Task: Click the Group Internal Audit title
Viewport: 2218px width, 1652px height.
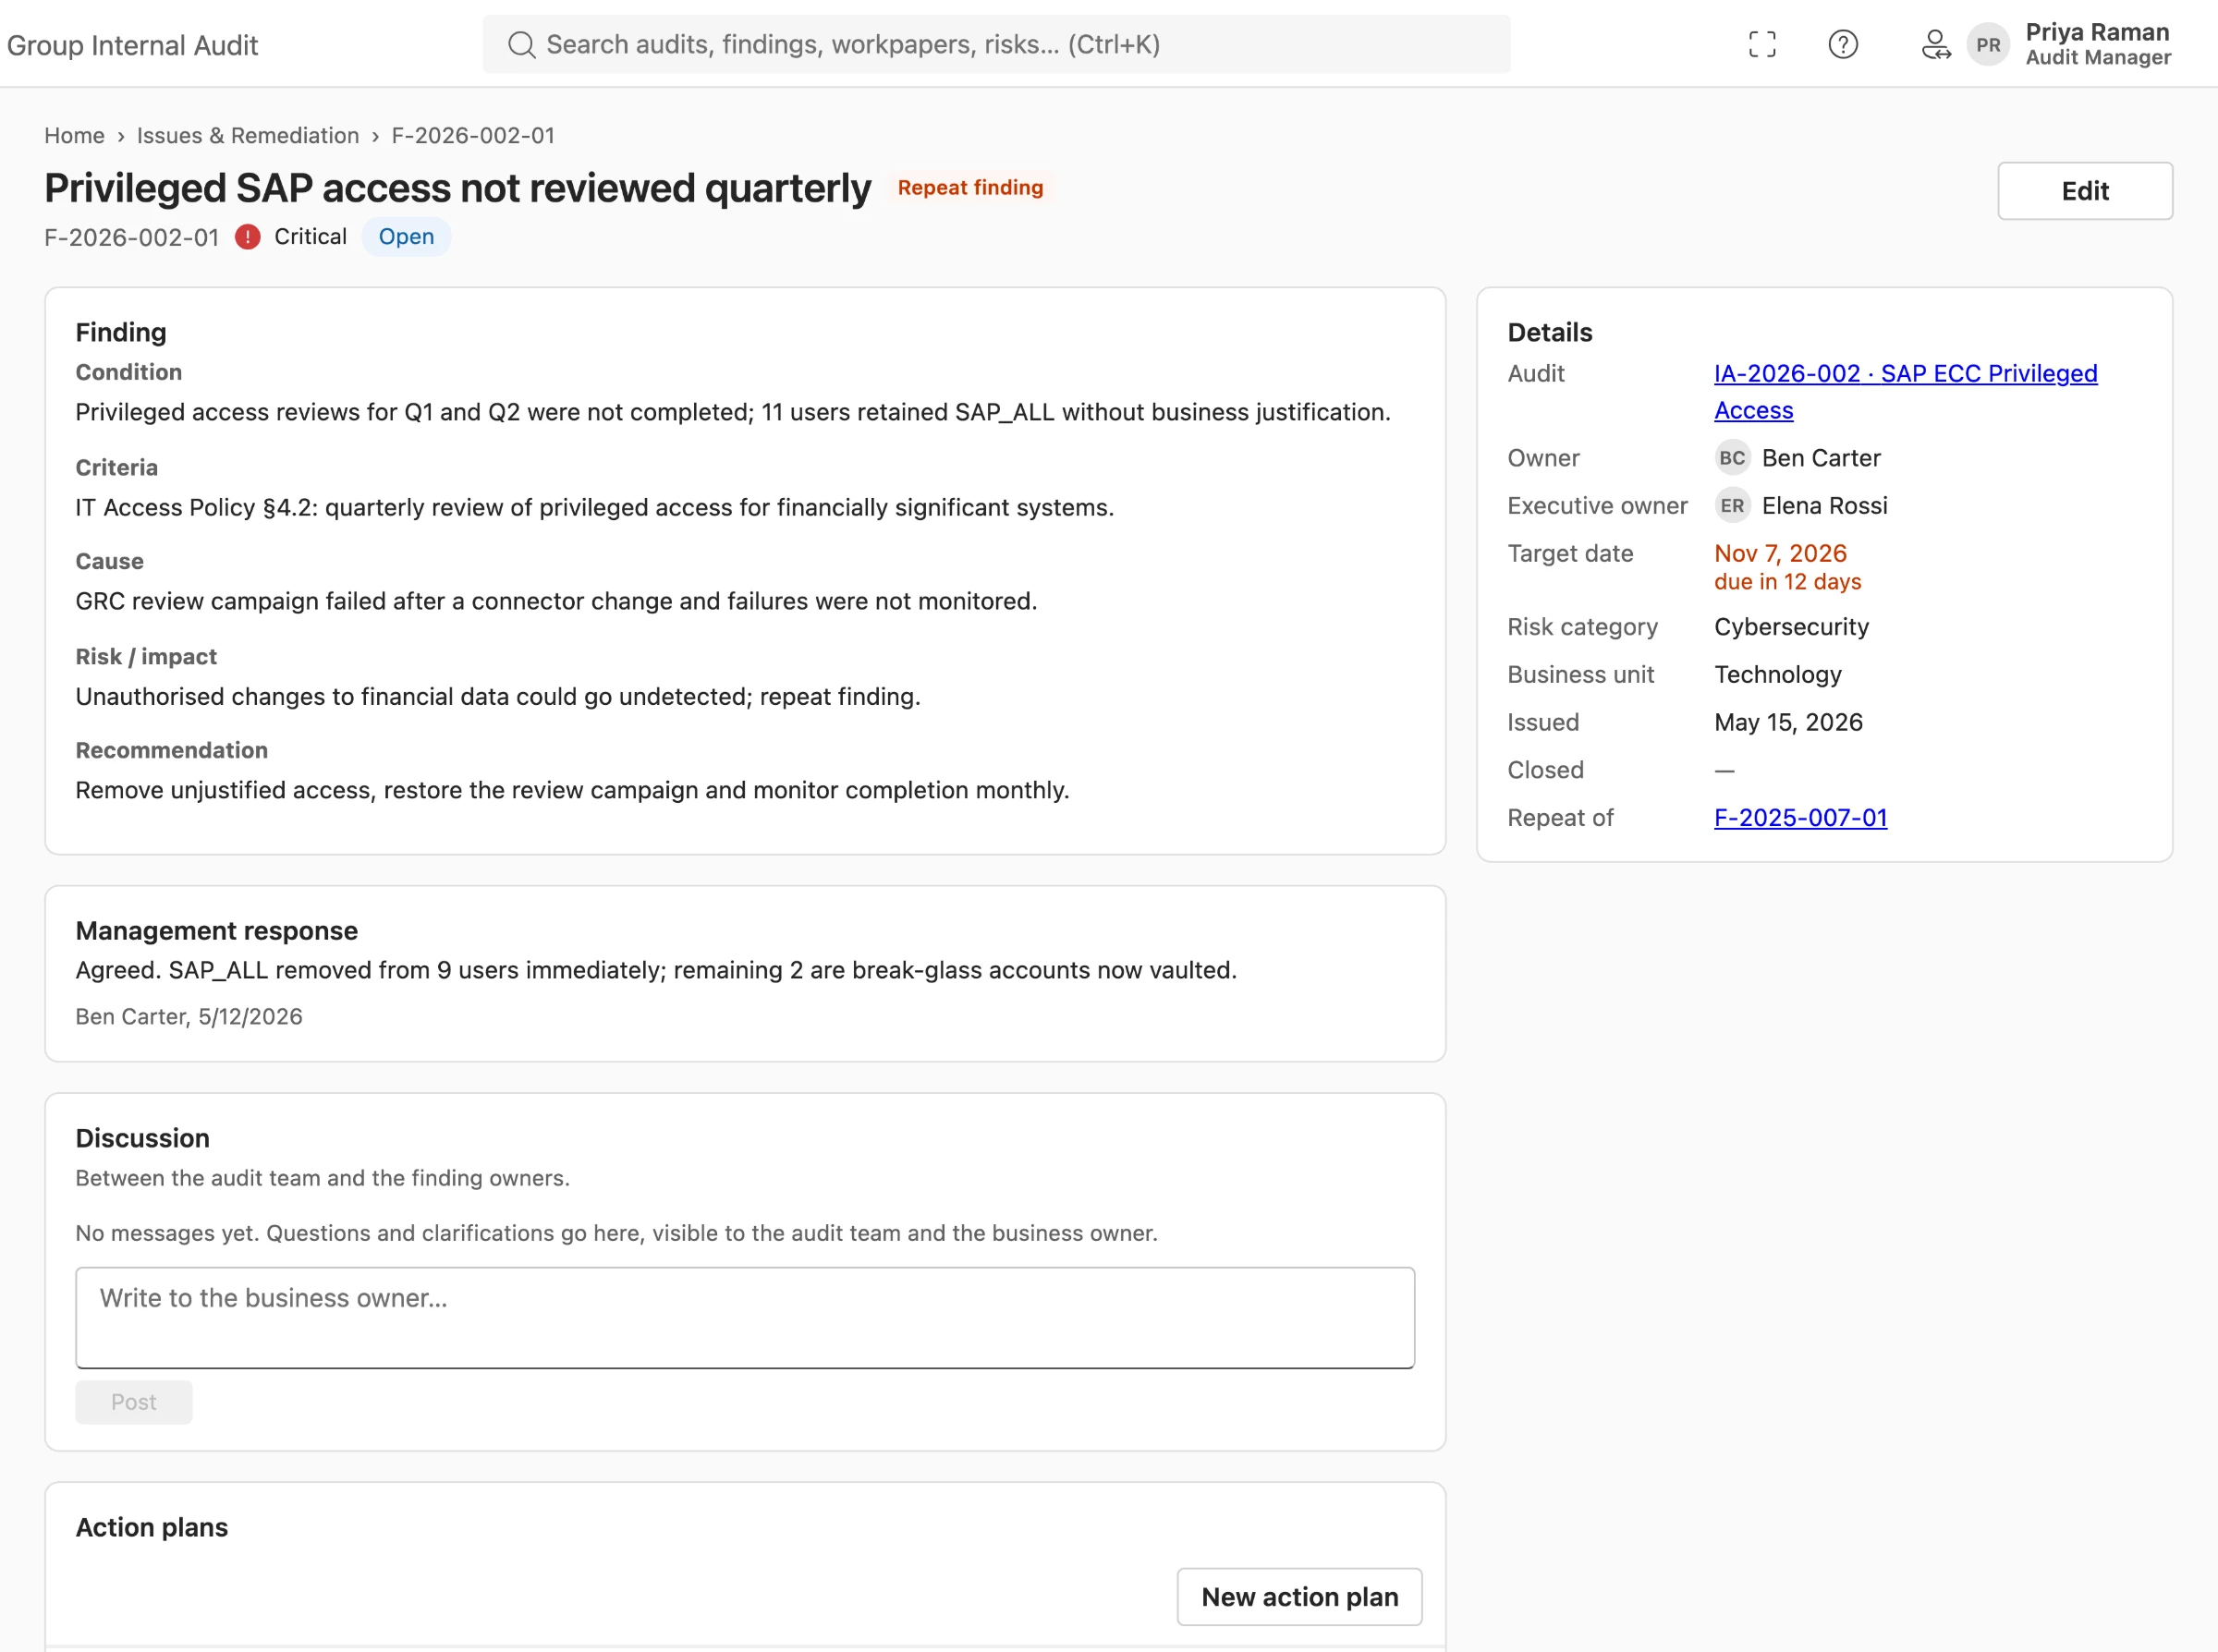Action: pos(132,45)
